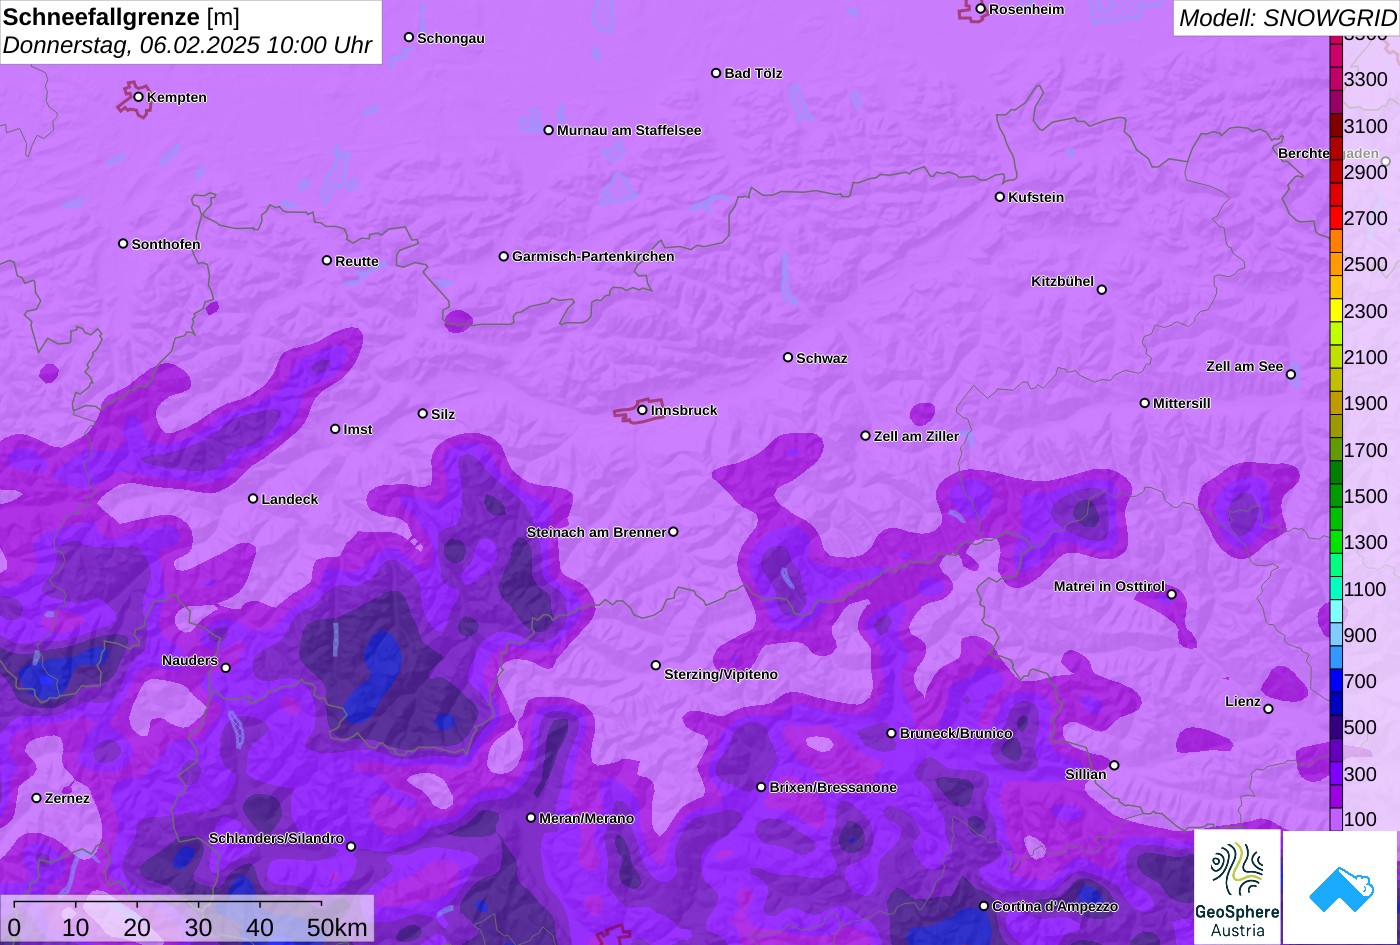Screen dimensions: 1400x945
Task: Select the Matrei in Osttirol marker
Action: (1172, 595)
